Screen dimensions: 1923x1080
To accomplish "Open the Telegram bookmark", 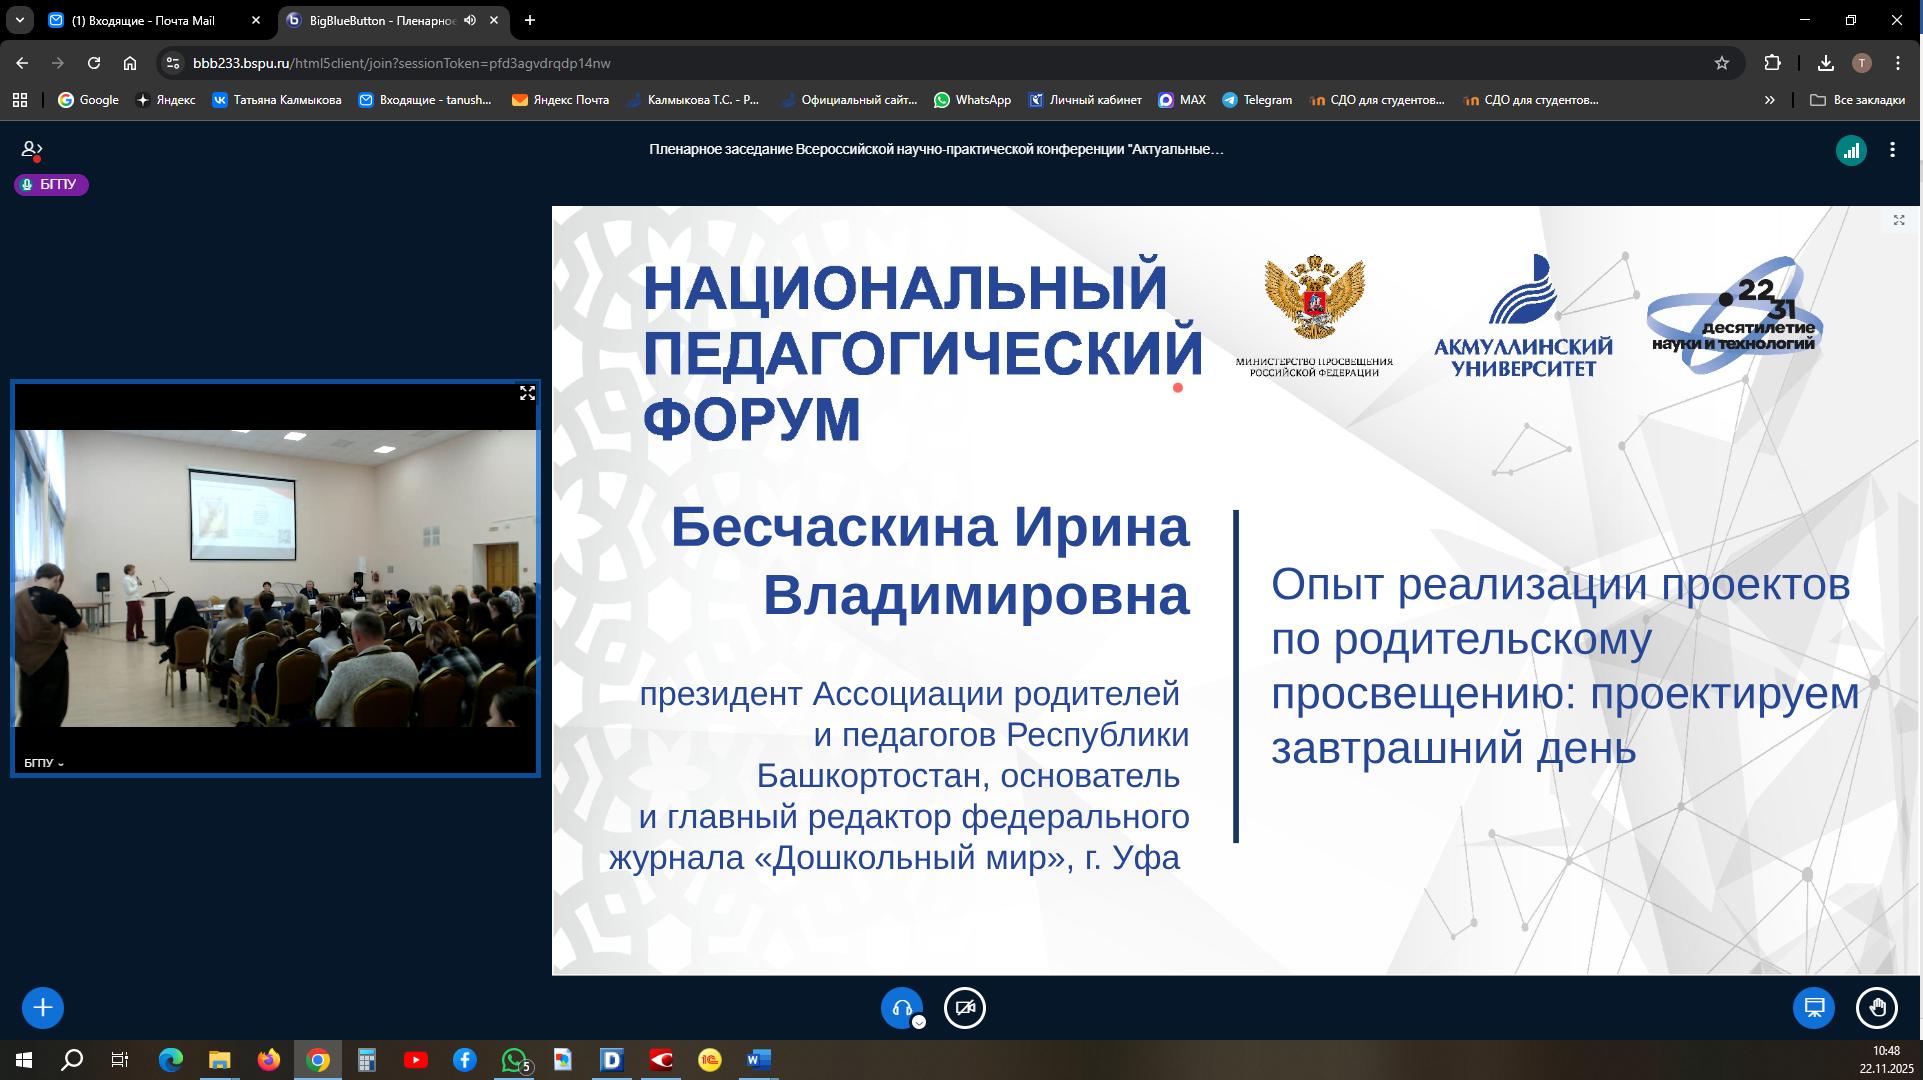I will click(1257, 100).
